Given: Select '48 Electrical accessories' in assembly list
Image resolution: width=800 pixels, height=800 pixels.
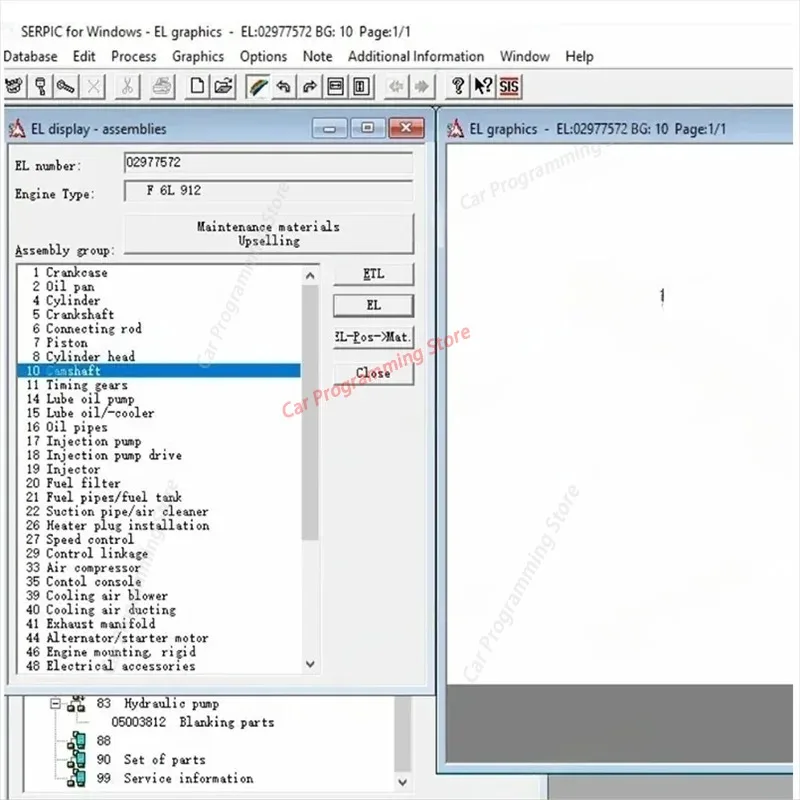Looking at the screenshot, I should click(159, 666).
